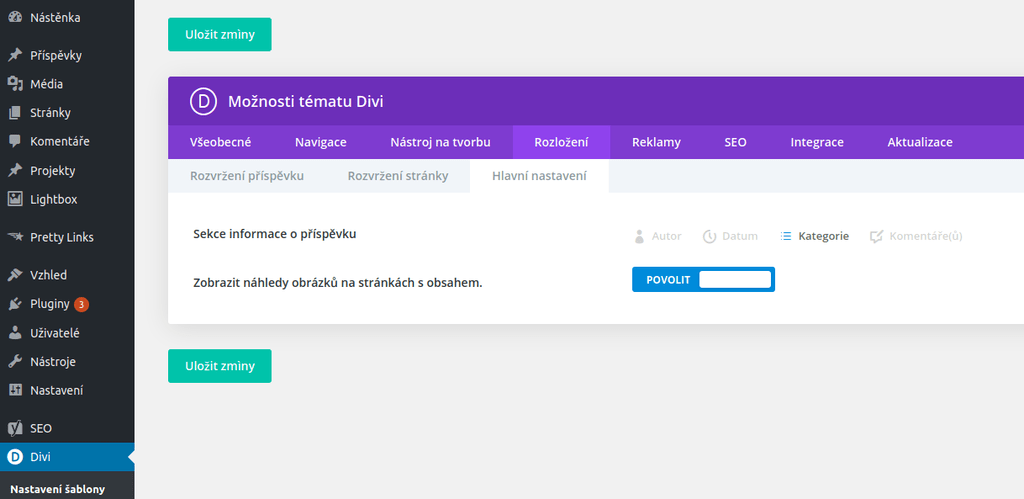Click the Divi circle logo in header
This screenshot has width=1024, height=499.
point(203,101)
